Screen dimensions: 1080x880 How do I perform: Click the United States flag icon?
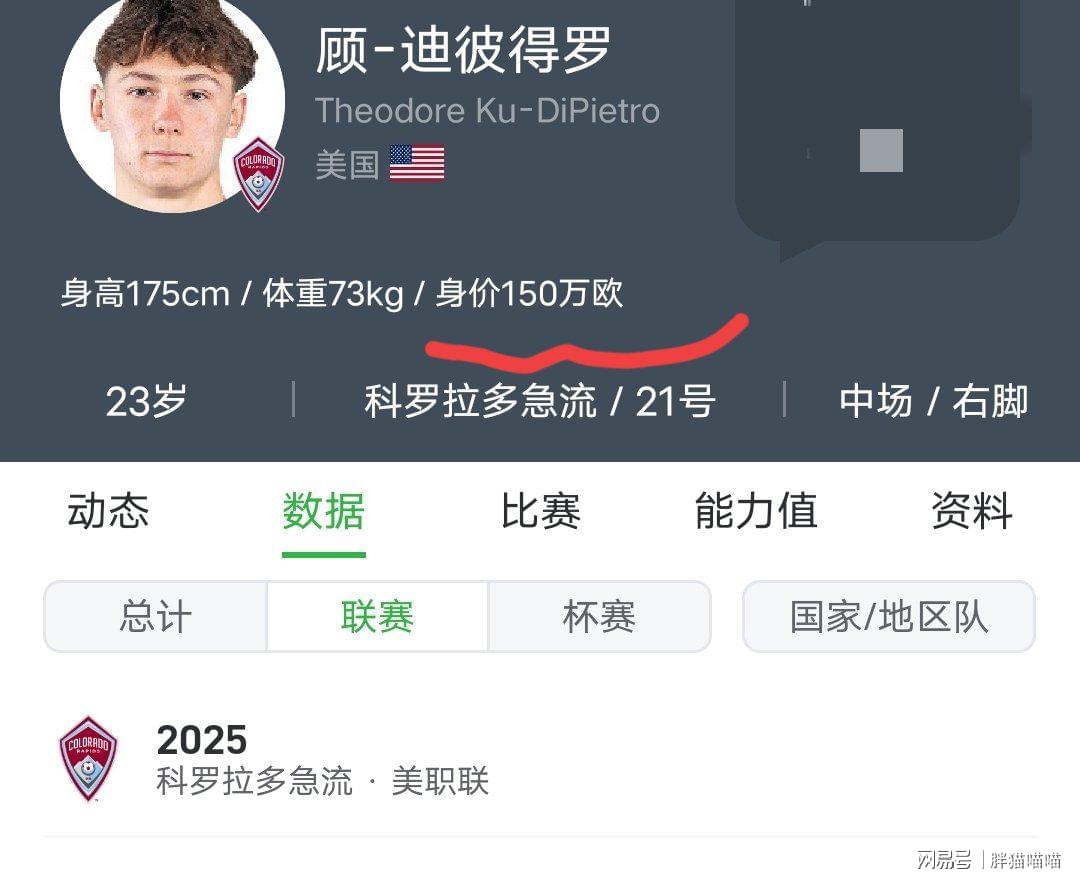click(417, 163)
